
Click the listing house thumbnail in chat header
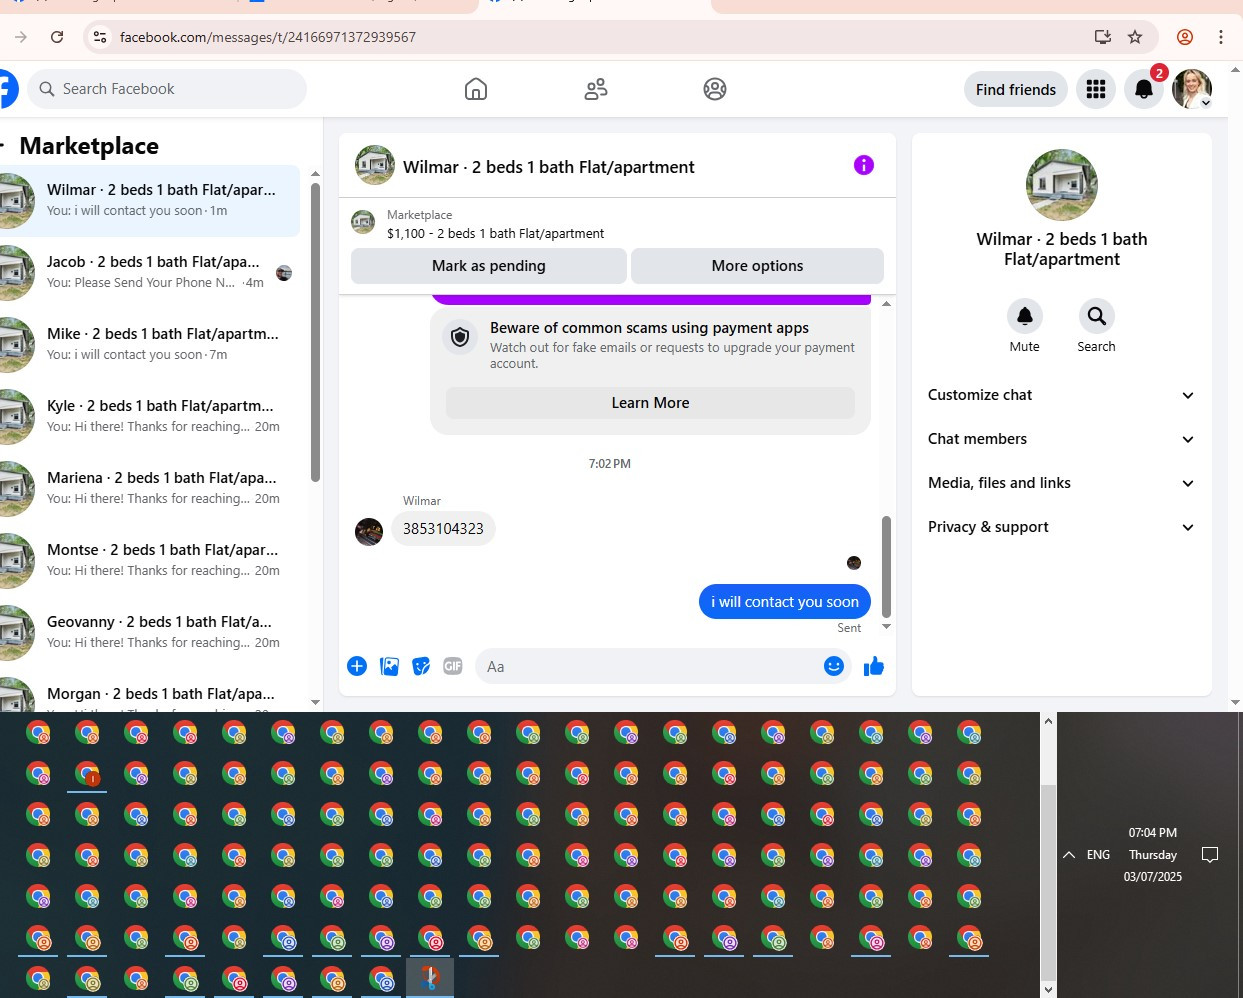tap(375, 166)
